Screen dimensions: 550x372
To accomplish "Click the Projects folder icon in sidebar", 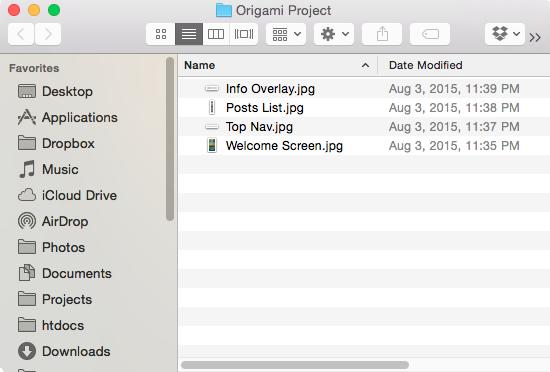I will click(27, 299).
